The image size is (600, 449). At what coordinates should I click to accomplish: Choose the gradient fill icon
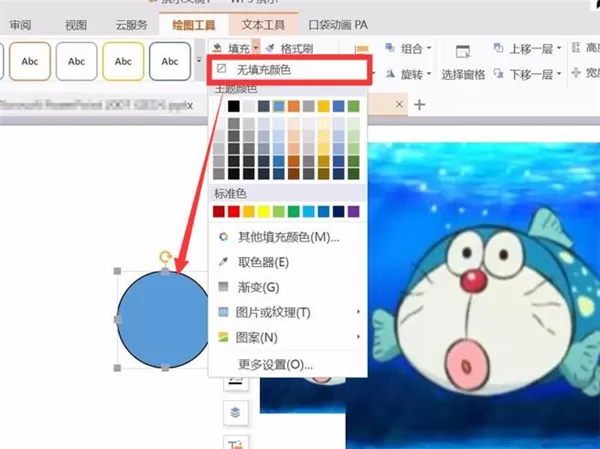click(x=223, y=287)
